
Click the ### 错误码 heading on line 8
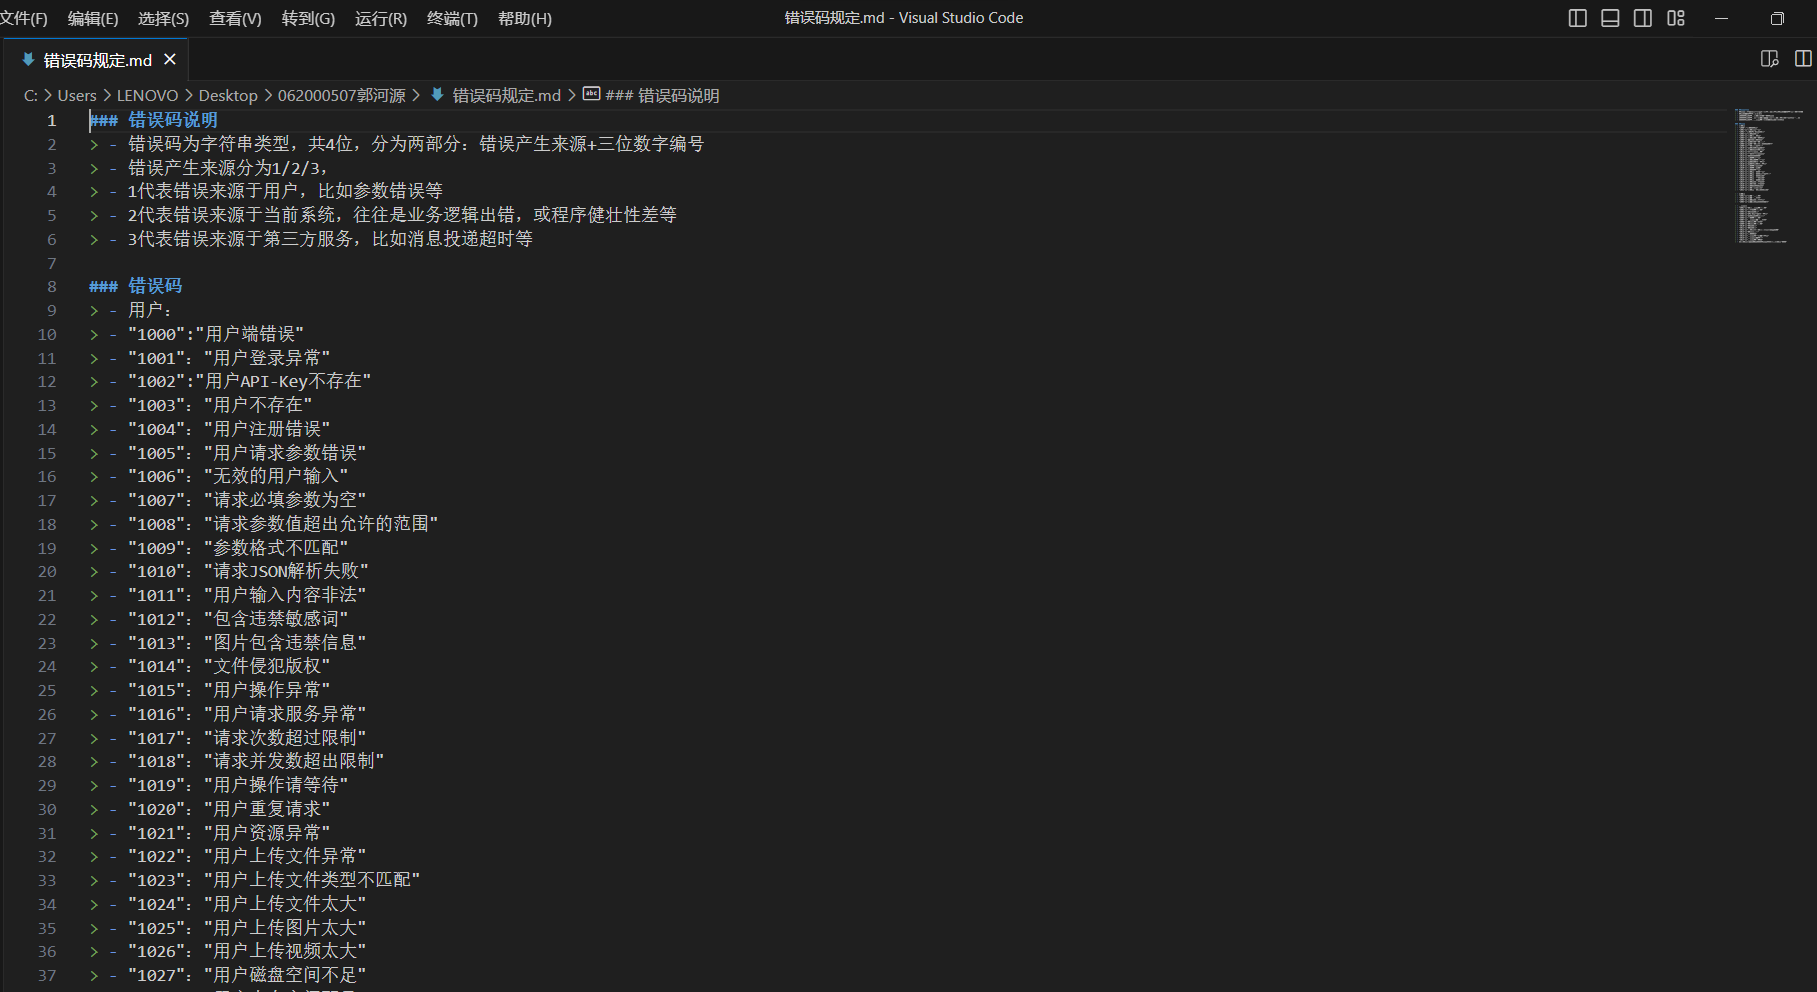(x=135, y=287)
